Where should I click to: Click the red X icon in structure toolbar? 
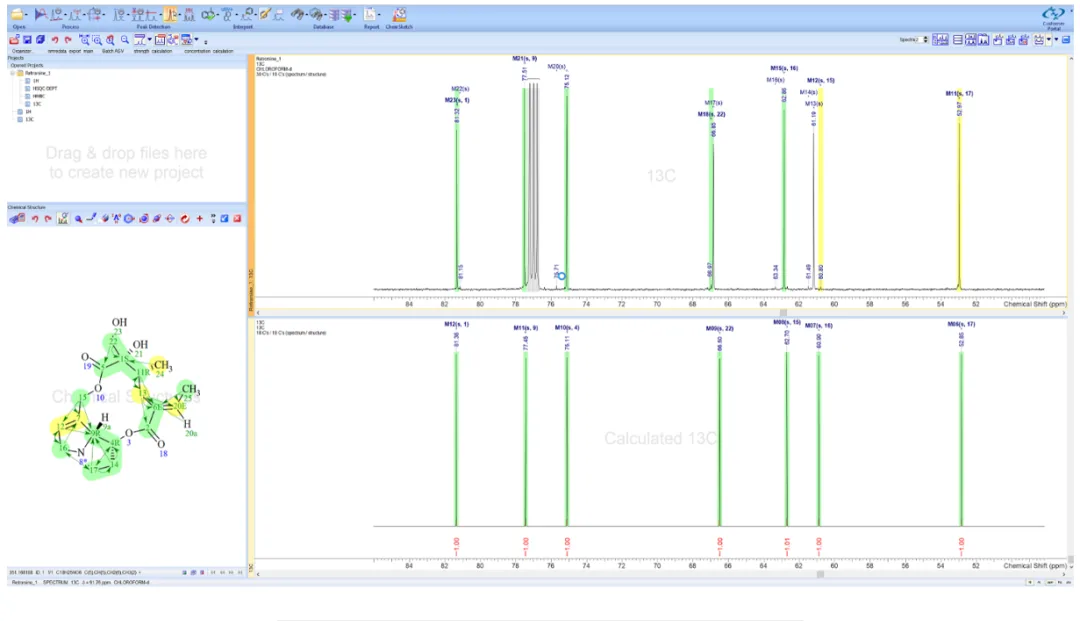(x=237, y=219)
